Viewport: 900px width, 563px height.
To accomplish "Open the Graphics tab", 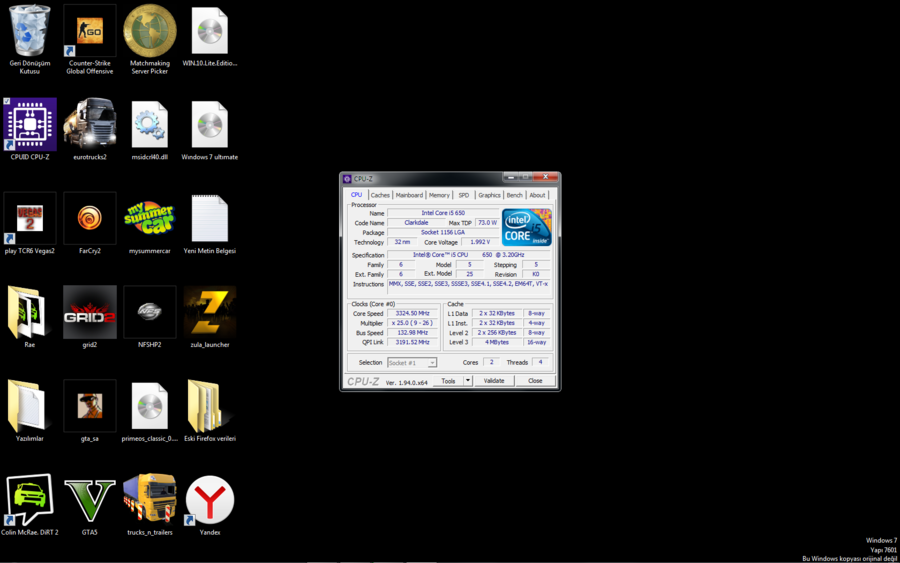I will point(489,195).
